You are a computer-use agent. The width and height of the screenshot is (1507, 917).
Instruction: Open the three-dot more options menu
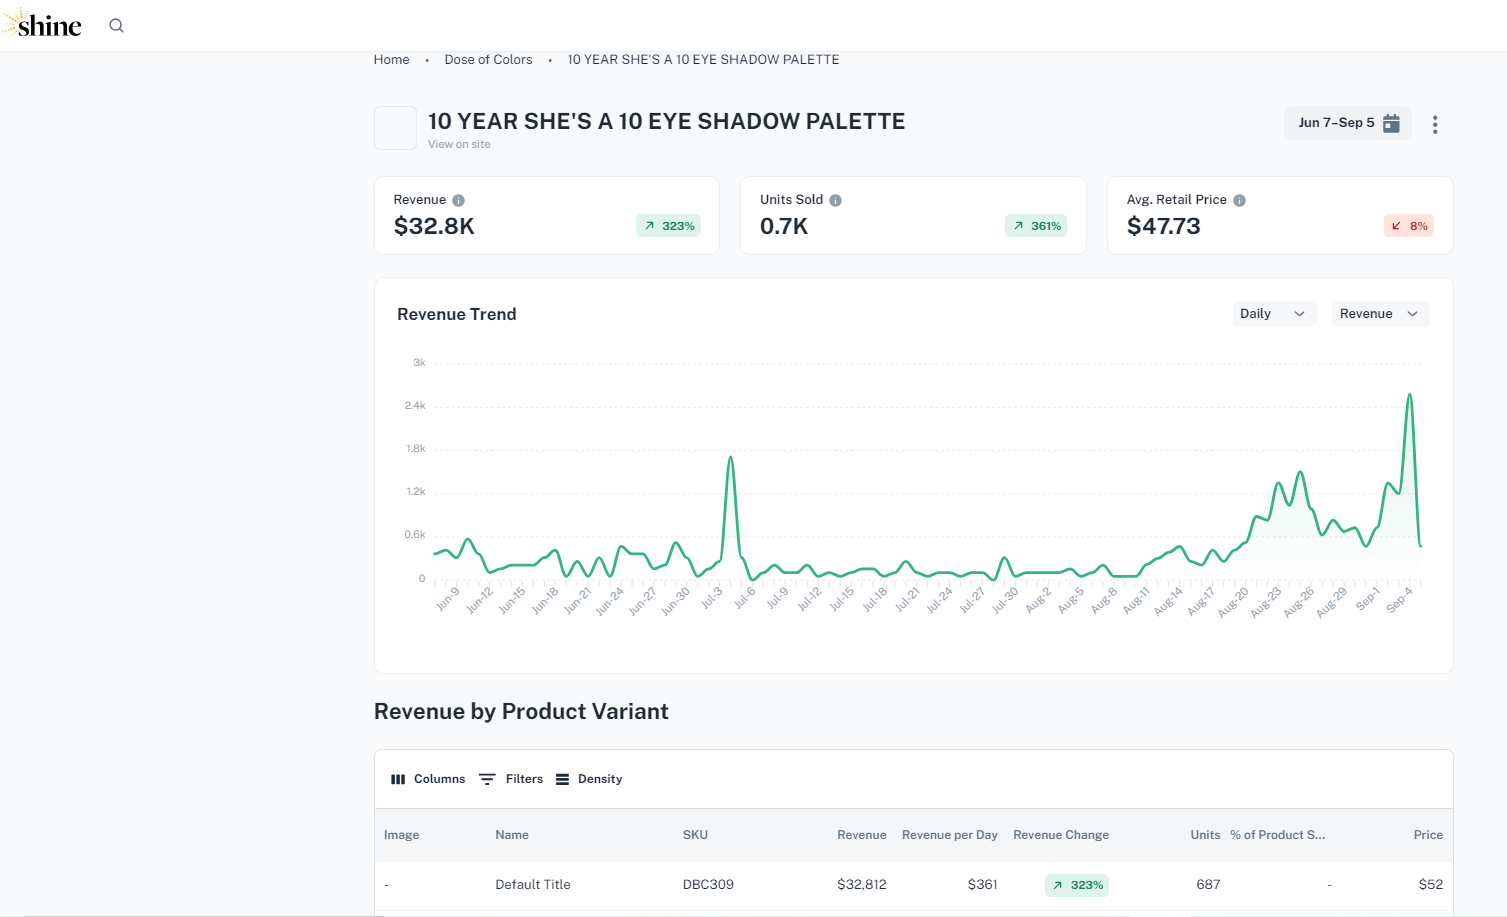(x=1435, y=124)
